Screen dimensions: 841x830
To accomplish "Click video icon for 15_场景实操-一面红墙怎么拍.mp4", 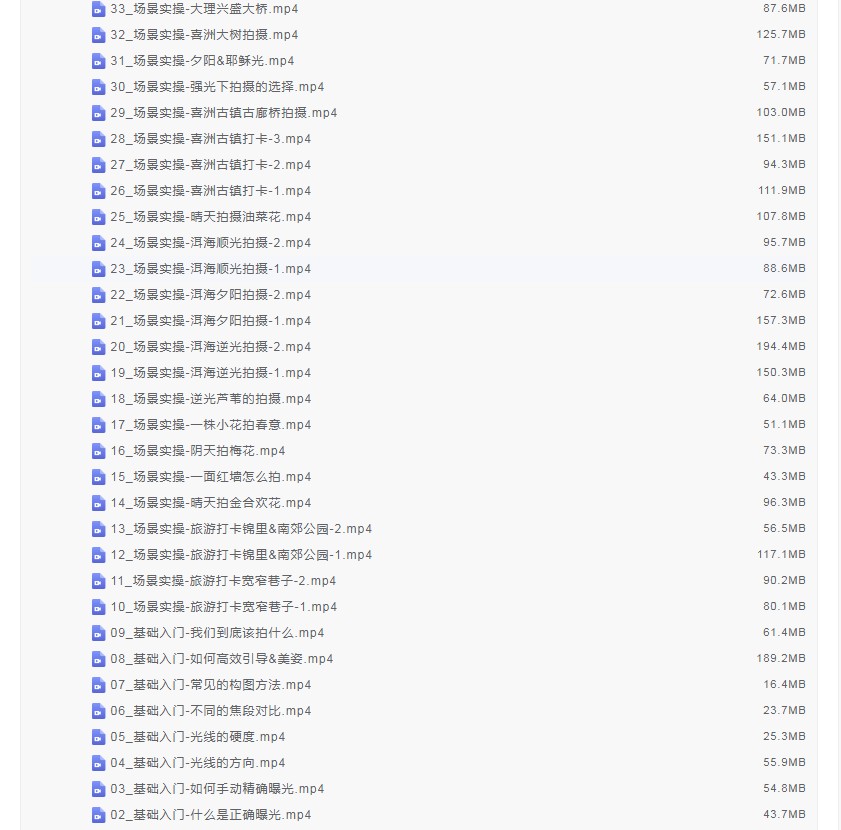I will coord(98,478).
